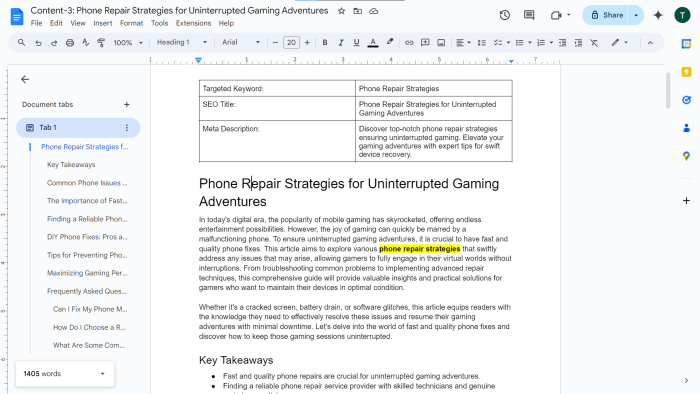Image resolution: width=700 pixels, height=394 pixels.
Task: Open Share options dropdown arrow
Action: (x=636, y=15)
